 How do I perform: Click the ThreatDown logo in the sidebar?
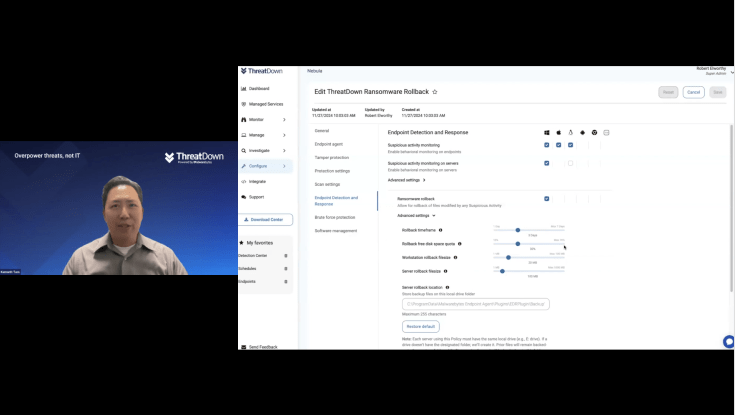click(x=262, y=71)
